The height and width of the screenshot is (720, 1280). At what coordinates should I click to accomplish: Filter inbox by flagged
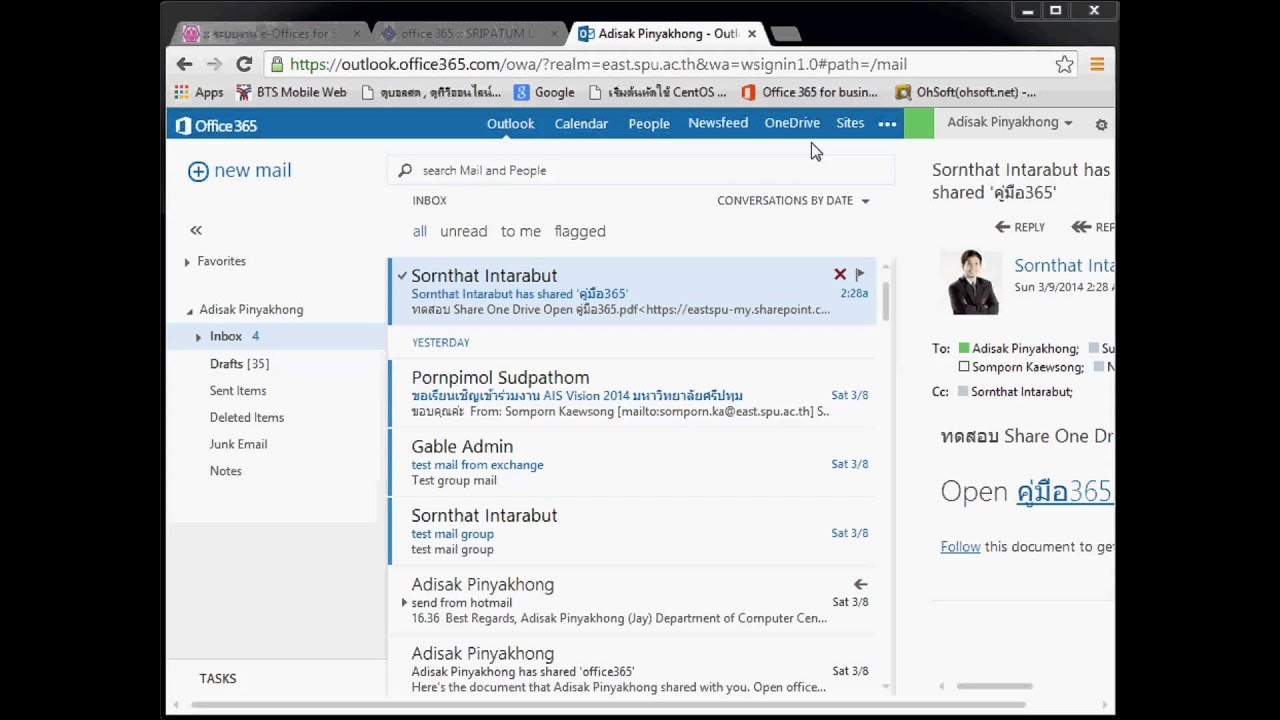click(x=580, y=231)
